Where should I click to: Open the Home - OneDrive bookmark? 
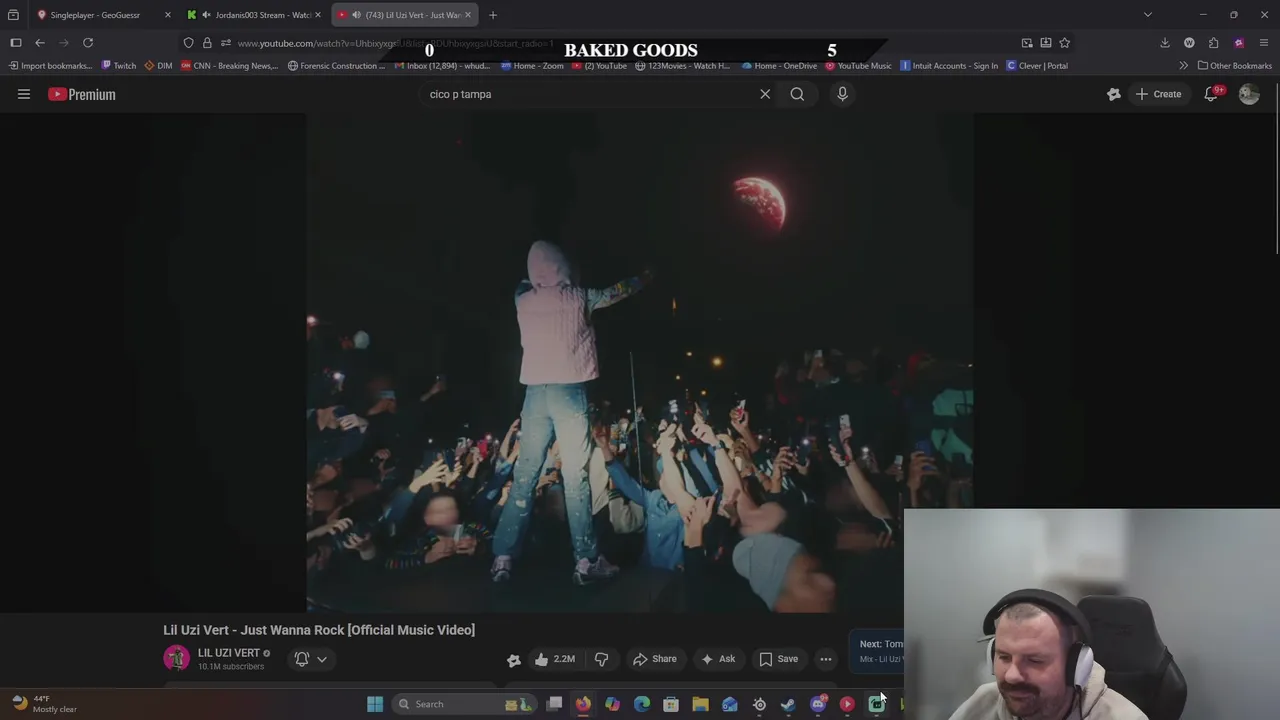[779, 66]
